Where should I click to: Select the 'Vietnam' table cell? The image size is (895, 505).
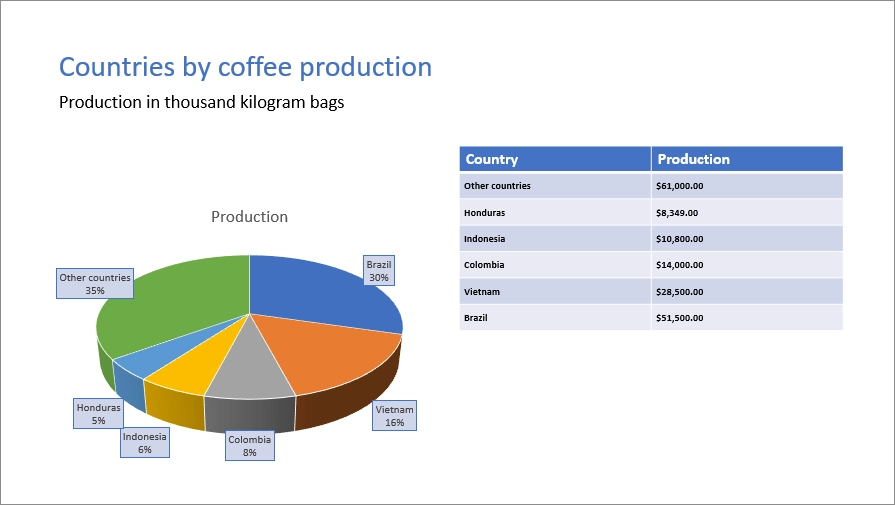555,292
